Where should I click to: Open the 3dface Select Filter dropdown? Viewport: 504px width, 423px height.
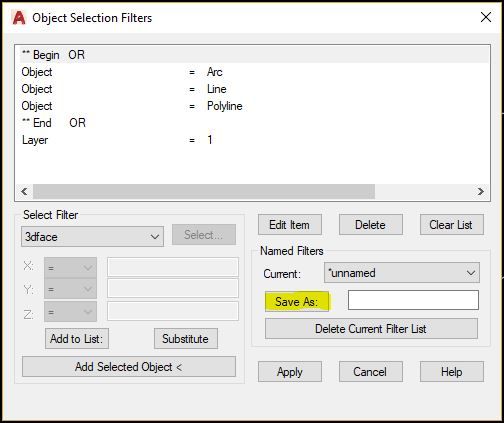[x=92, y=237]
